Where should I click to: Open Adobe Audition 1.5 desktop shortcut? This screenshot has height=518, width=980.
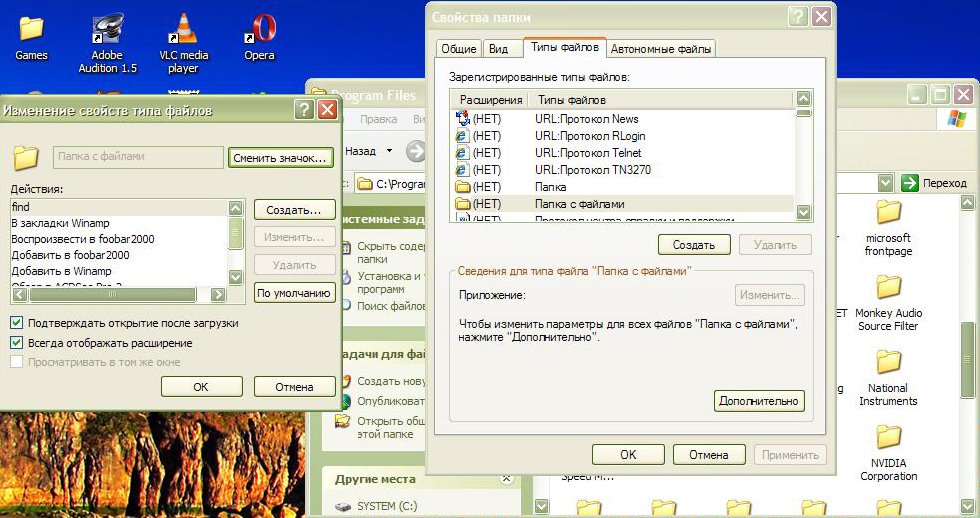[x=107, y=33]
